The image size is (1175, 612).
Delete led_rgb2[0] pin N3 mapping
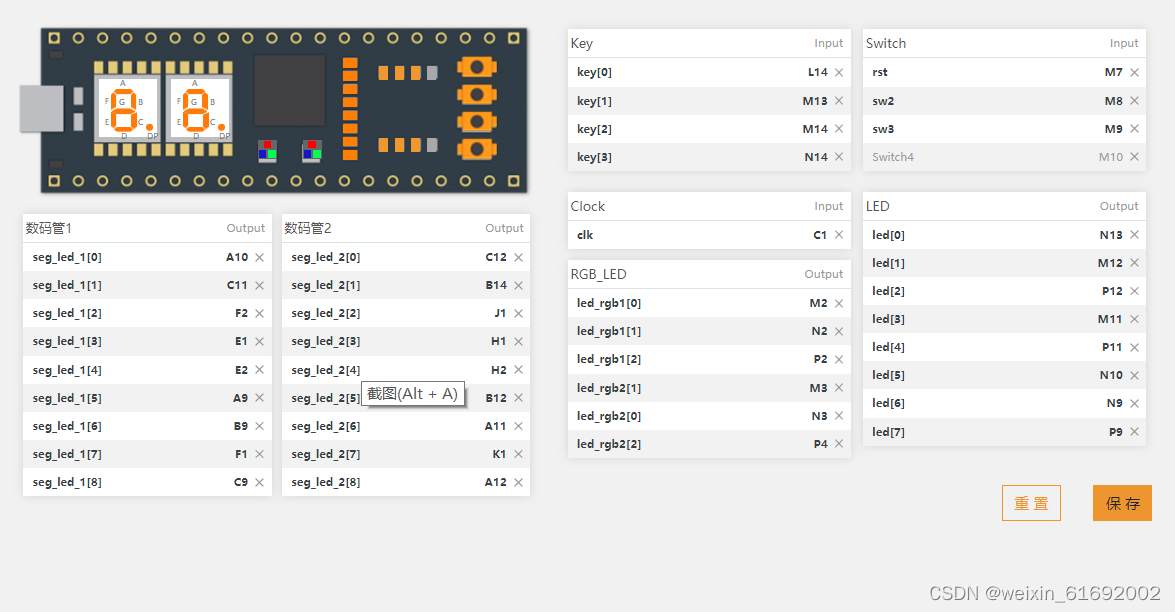pos(839,416)
